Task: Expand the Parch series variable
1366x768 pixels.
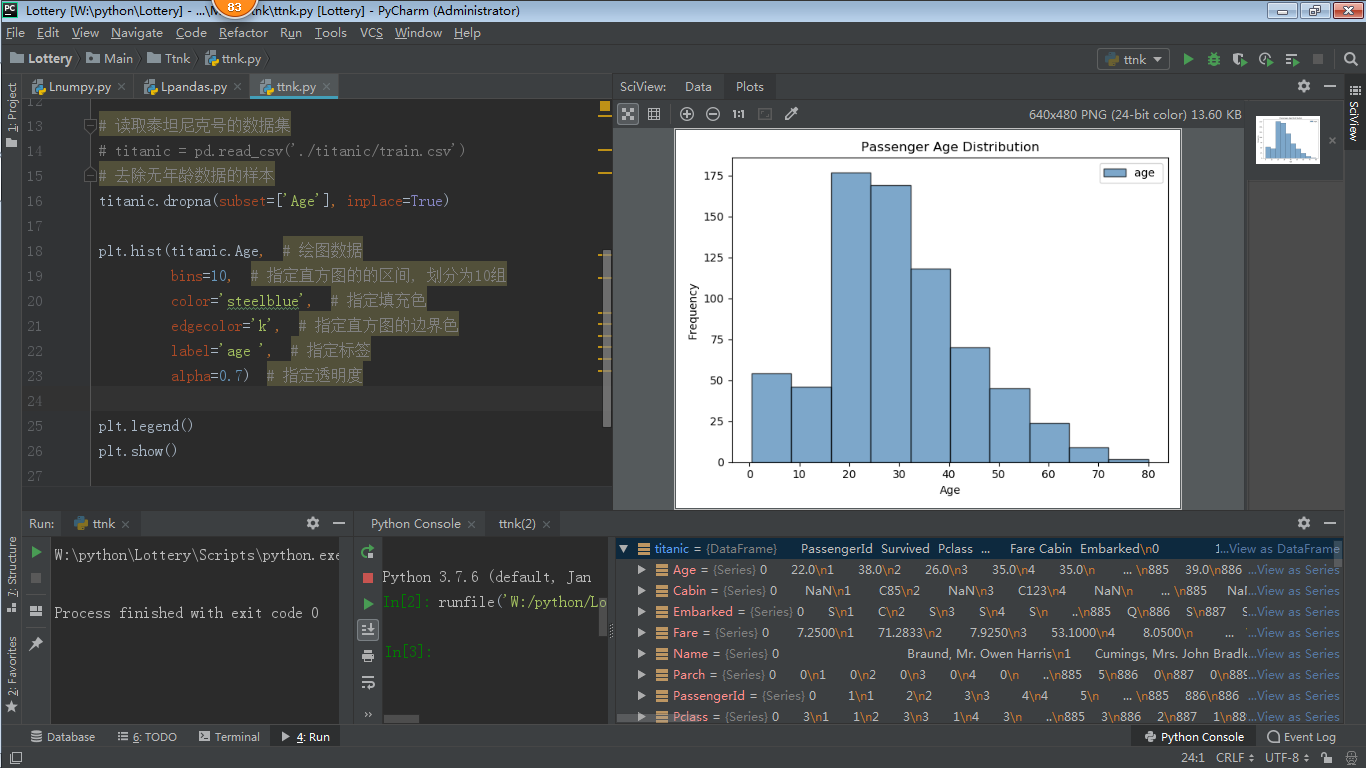Action: click(x=643, y=675)
